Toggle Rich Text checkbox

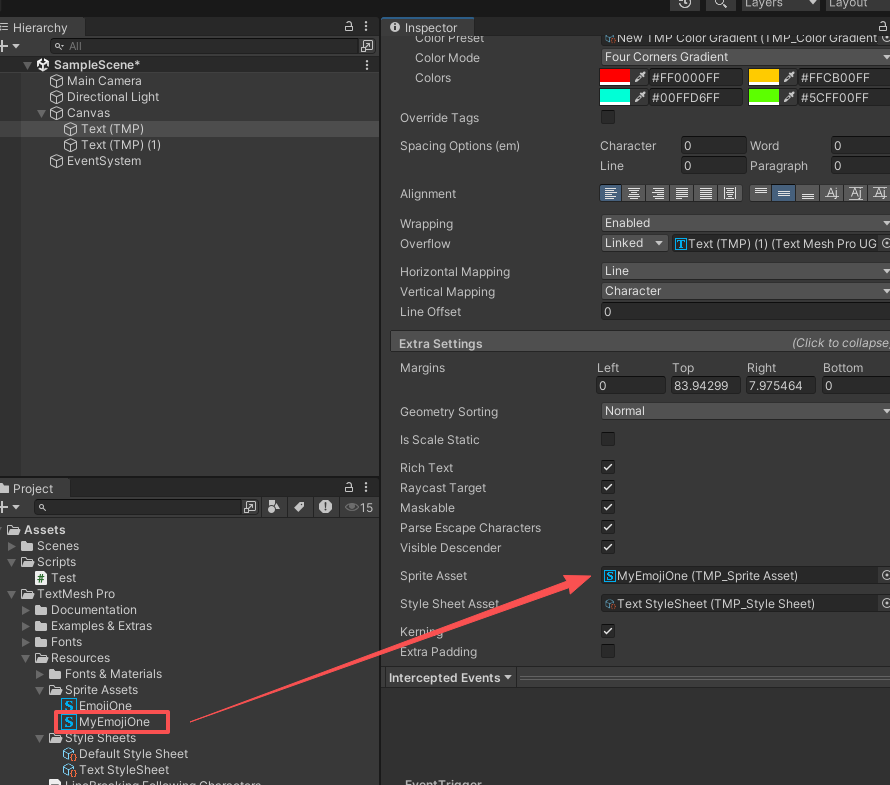(608, 467)
